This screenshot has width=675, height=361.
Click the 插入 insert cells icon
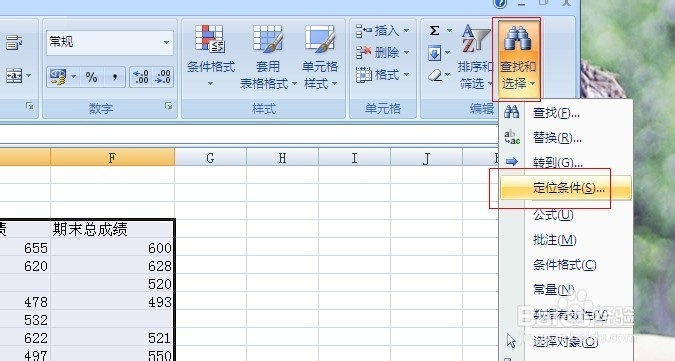[364, 31]
